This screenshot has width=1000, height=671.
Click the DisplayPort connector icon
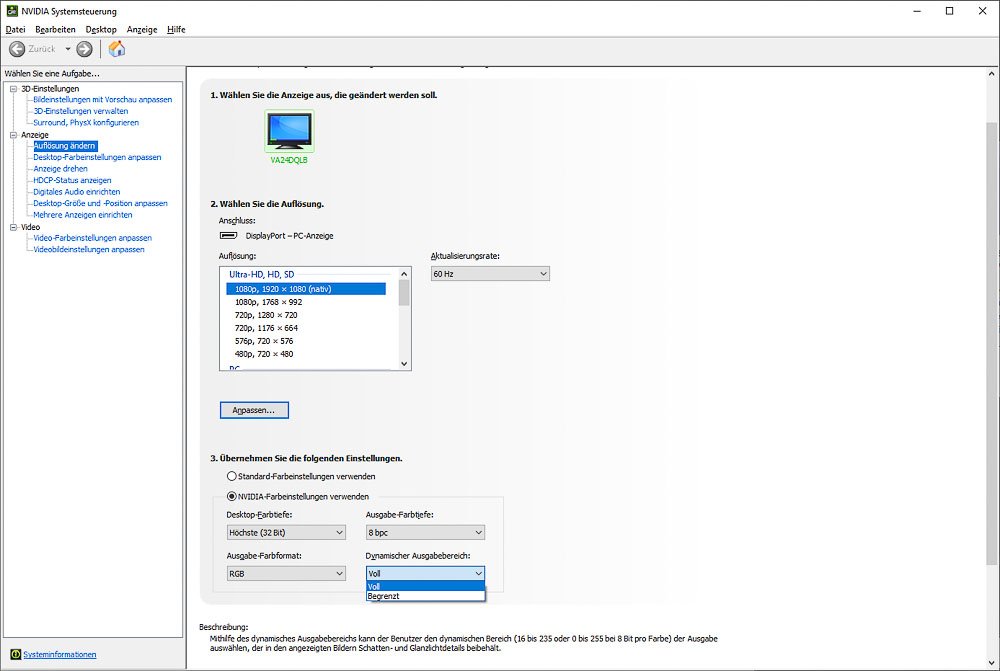click(x=228, y=235)
